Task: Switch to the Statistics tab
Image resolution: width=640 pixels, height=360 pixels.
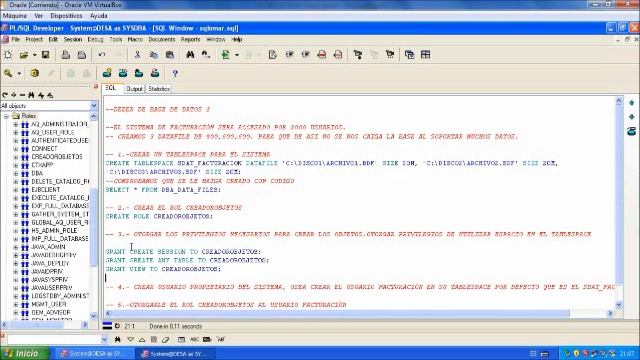Action: (x=159, y=89)
